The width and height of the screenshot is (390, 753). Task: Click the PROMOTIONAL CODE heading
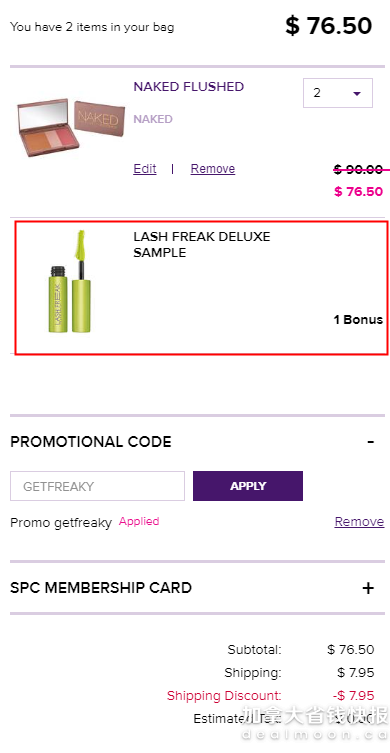pyautogui.click(x=91, y=442)
